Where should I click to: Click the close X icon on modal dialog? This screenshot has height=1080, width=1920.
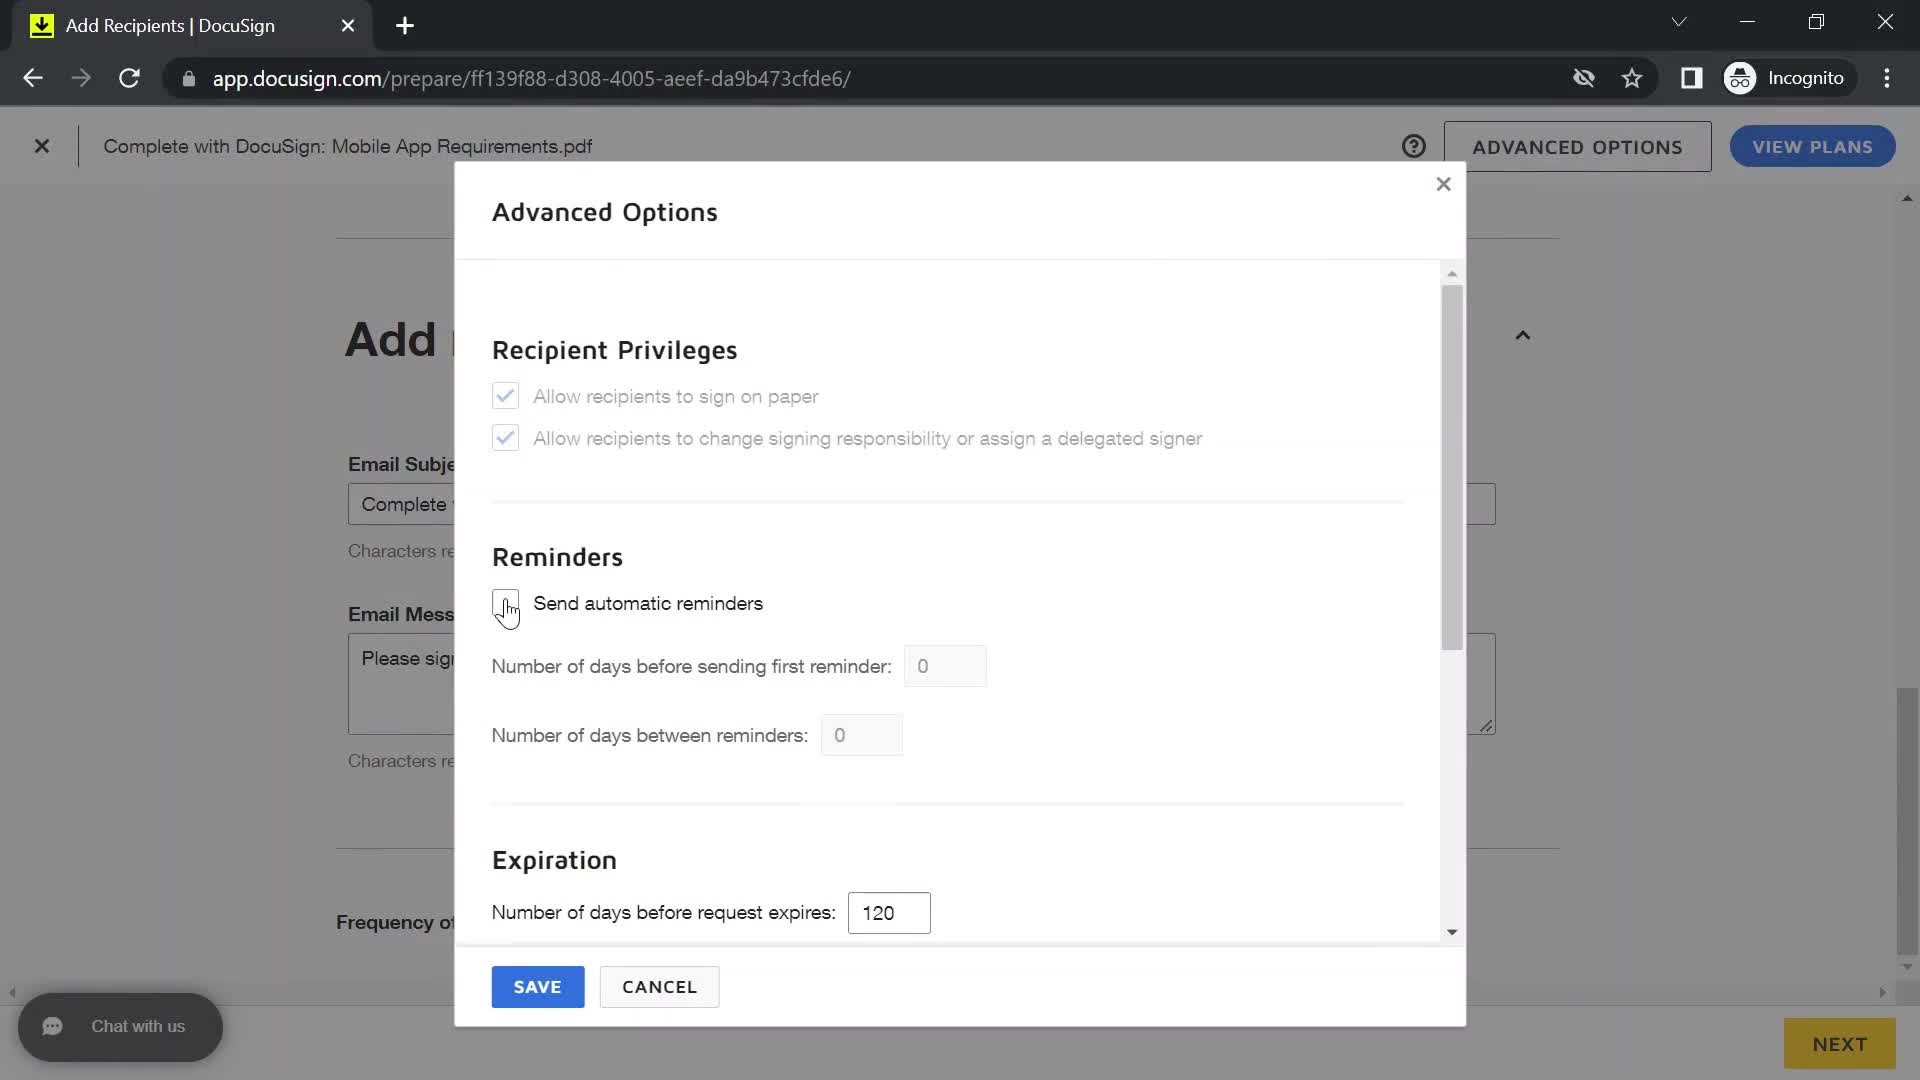[1443, 183]
